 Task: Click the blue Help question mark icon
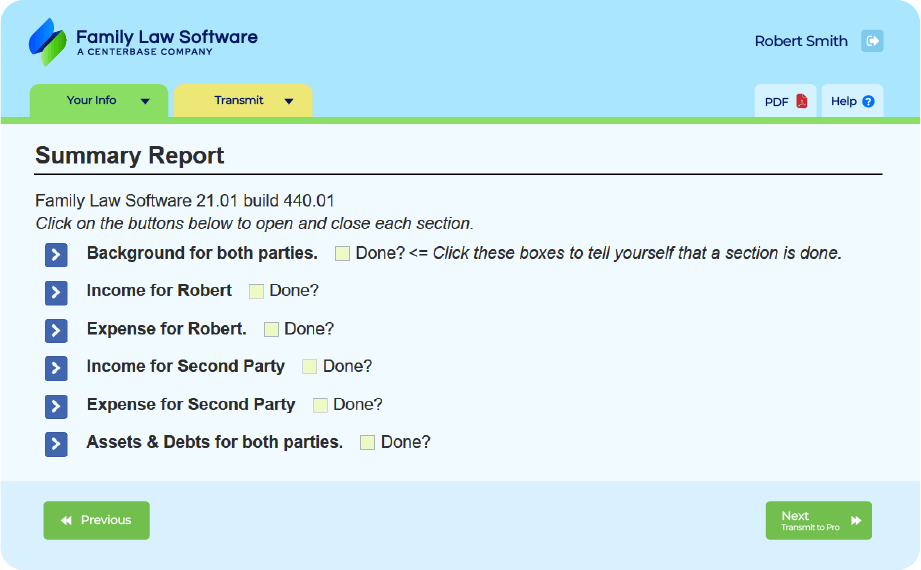[x=868, y=101]
